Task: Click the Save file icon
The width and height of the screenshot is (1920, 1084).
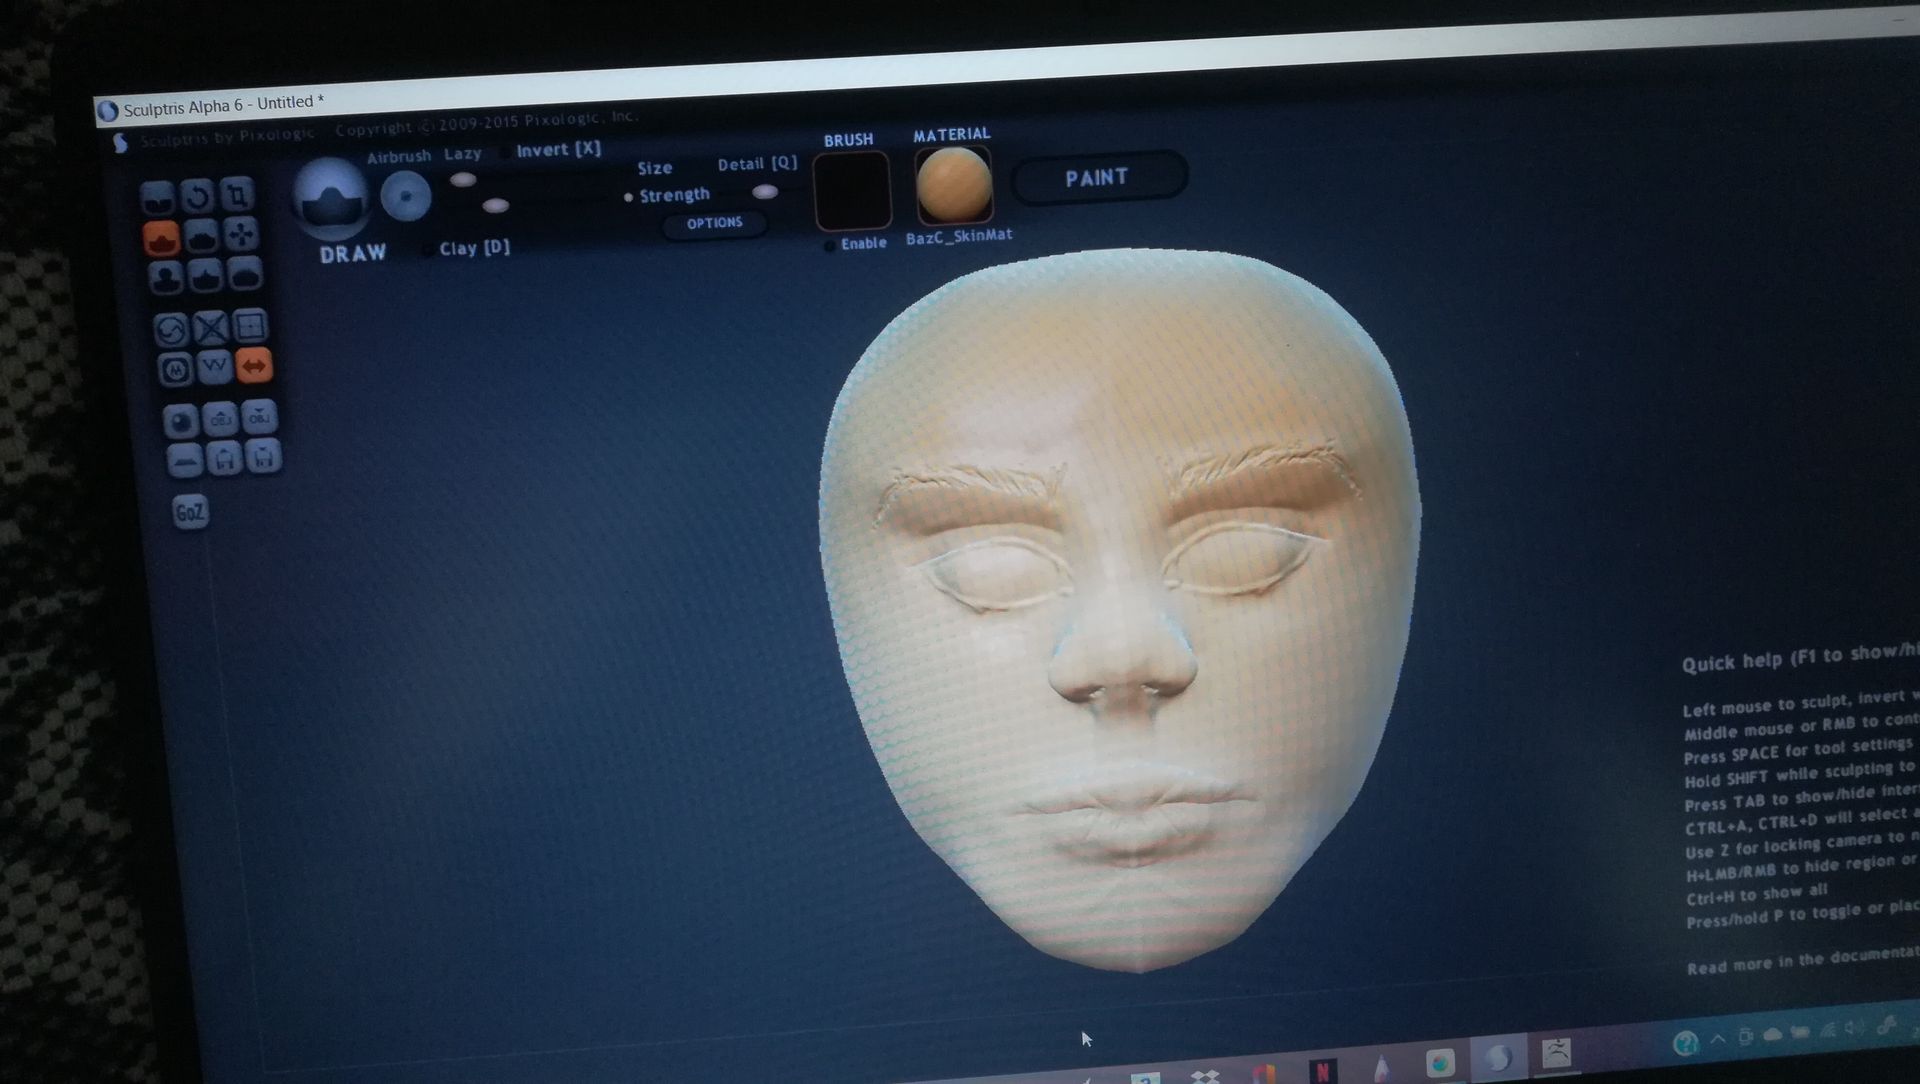Action: coord(263,457)
